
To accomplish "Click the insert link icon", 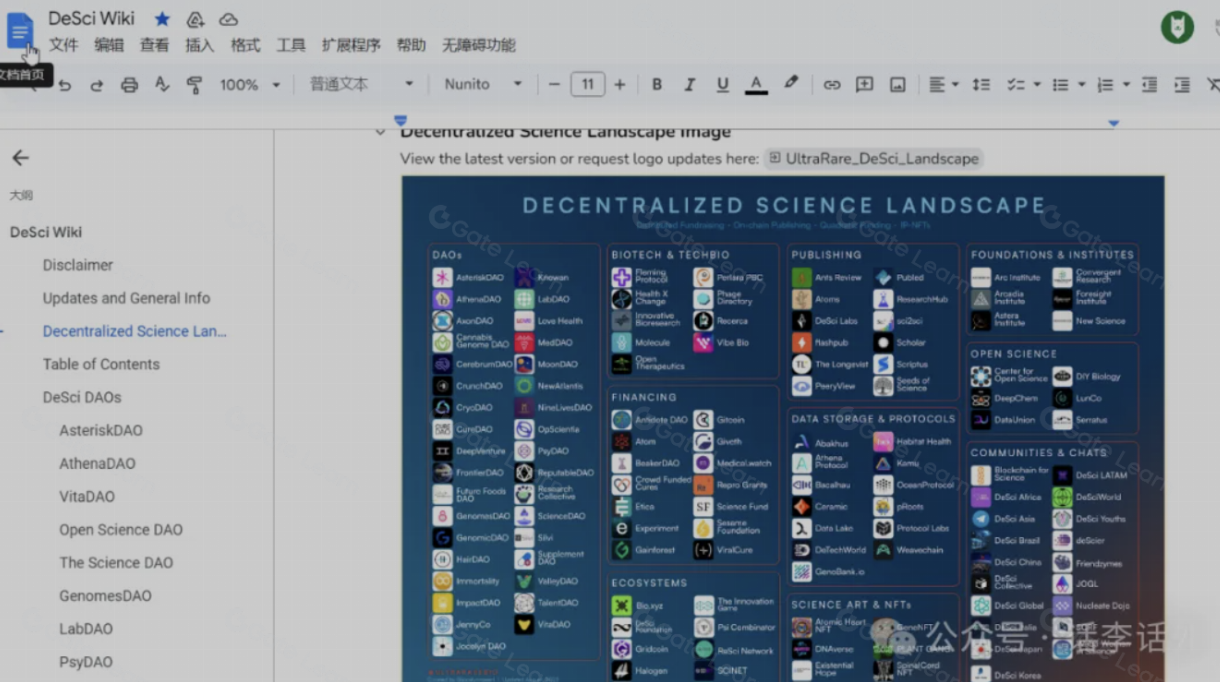I will [x=831, y=85].
